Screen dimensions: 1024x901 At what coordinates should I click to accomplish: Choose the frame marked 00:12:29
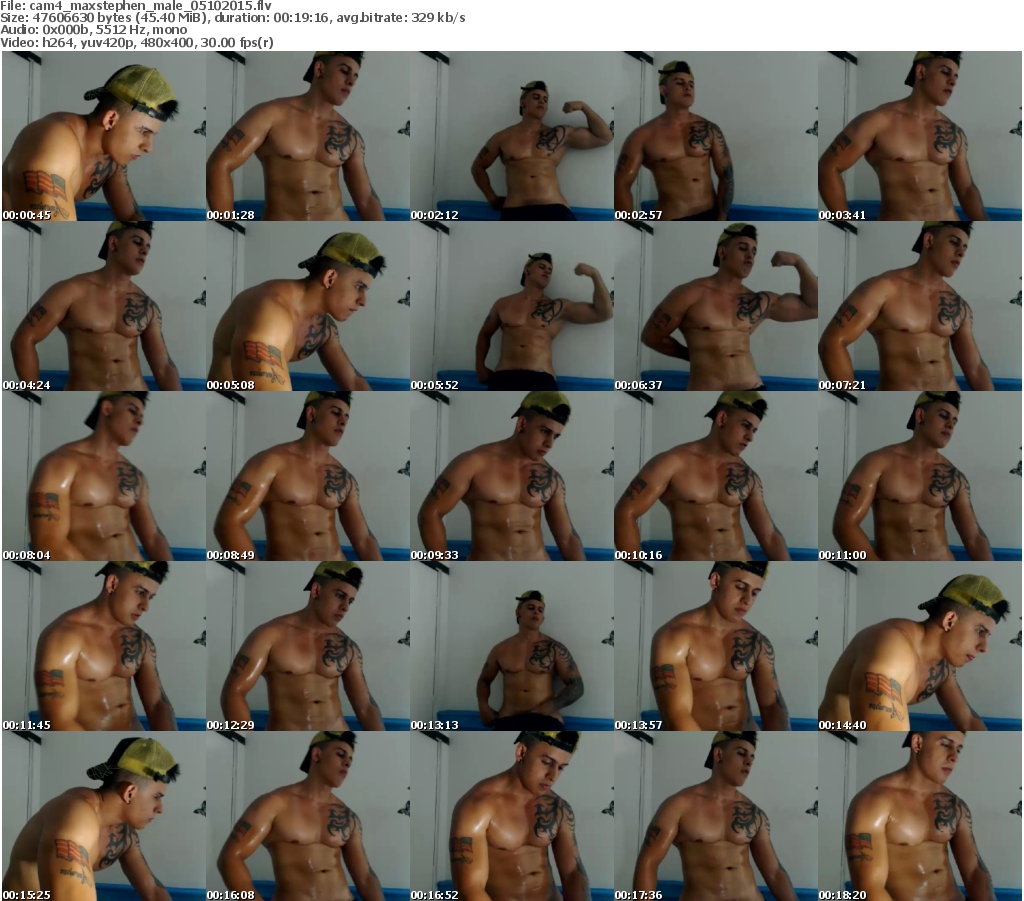308,646
